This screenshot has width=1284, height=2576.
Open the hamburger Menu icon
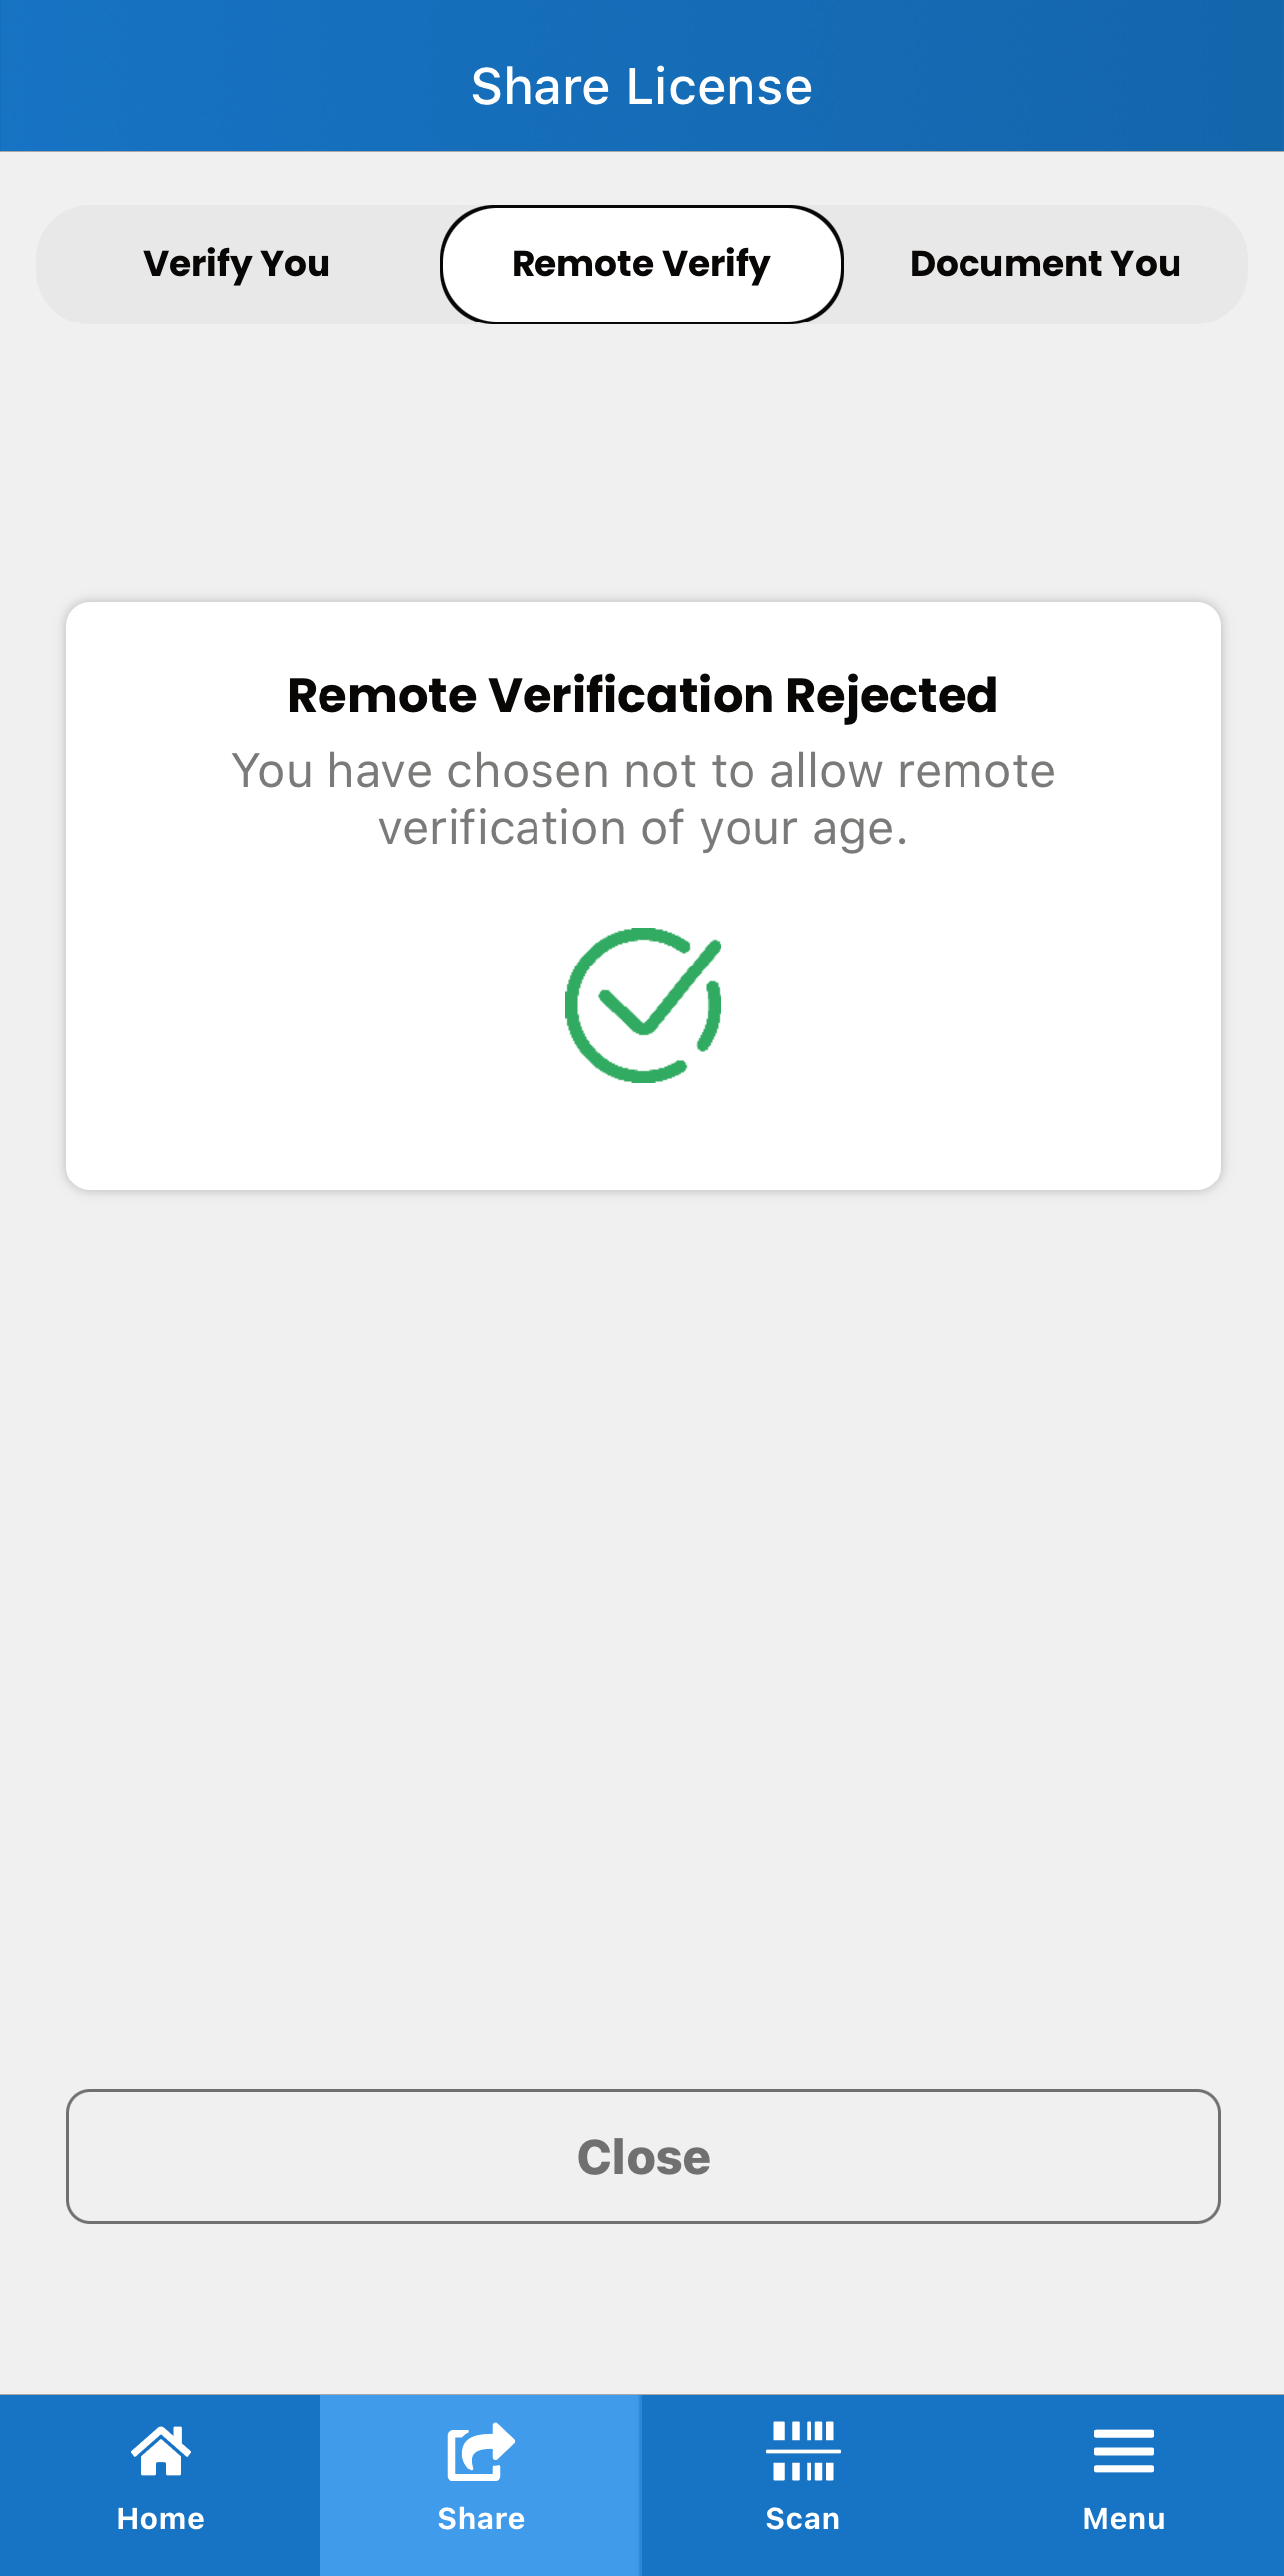click(1123, 2452)
